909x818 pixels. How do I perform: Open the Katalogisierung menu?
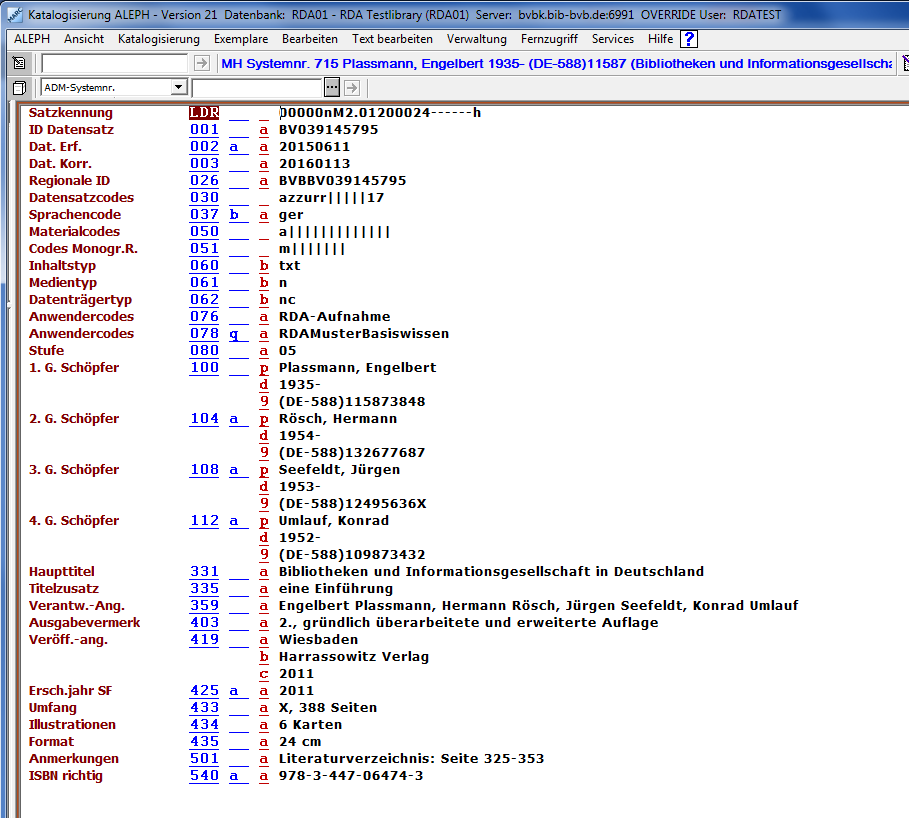[x=159, y=39]
